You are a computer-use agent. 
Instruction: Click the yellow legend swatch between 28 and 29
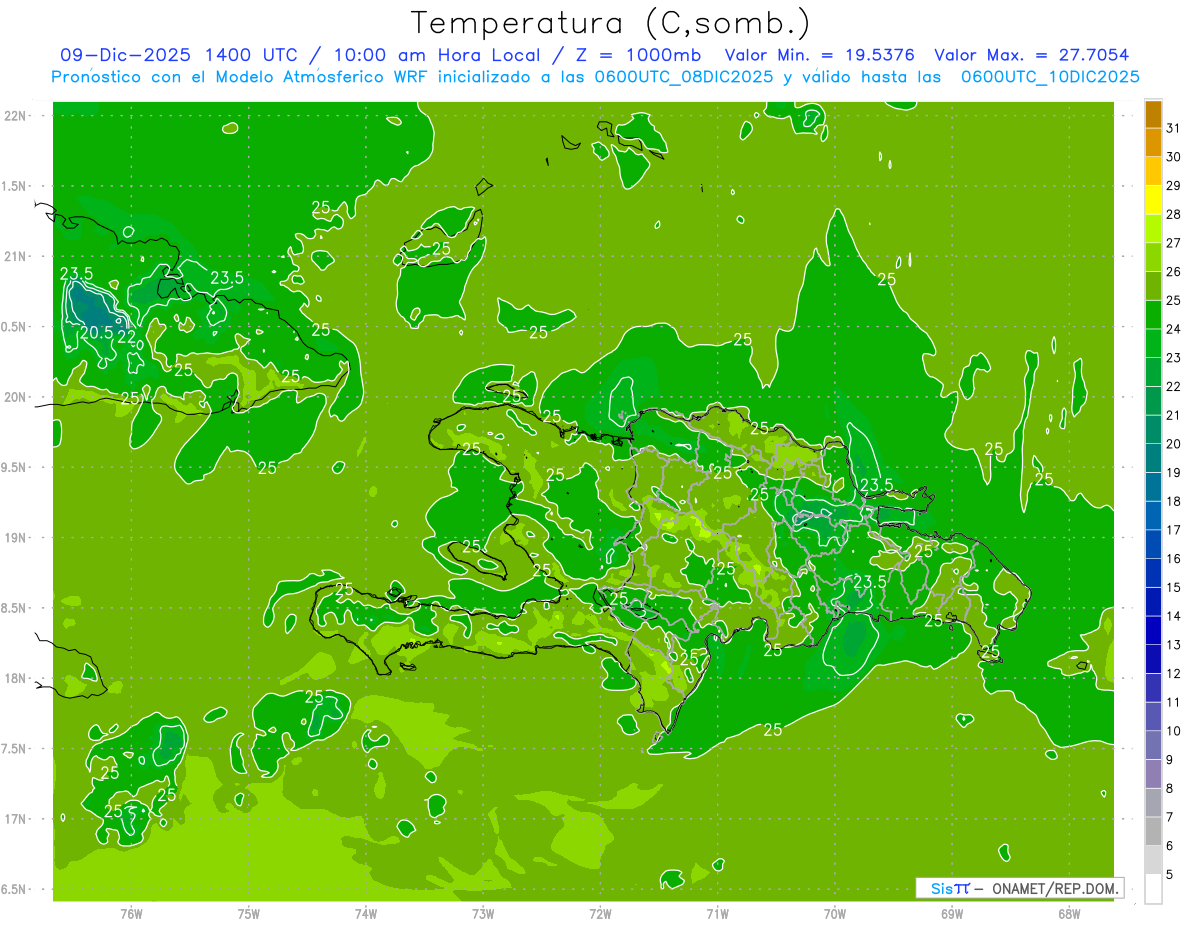(x=1153, y=200)
